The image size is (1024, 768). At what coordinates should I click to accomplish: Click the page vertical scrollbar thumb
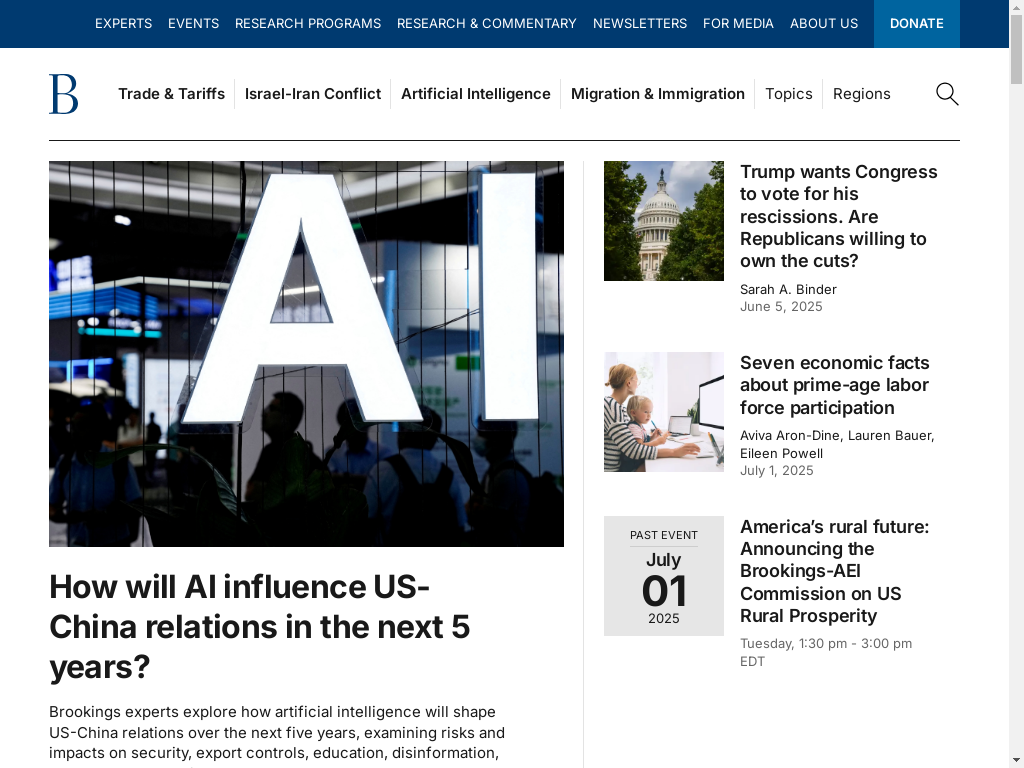pyautogui.click(x=1016, y=49)
